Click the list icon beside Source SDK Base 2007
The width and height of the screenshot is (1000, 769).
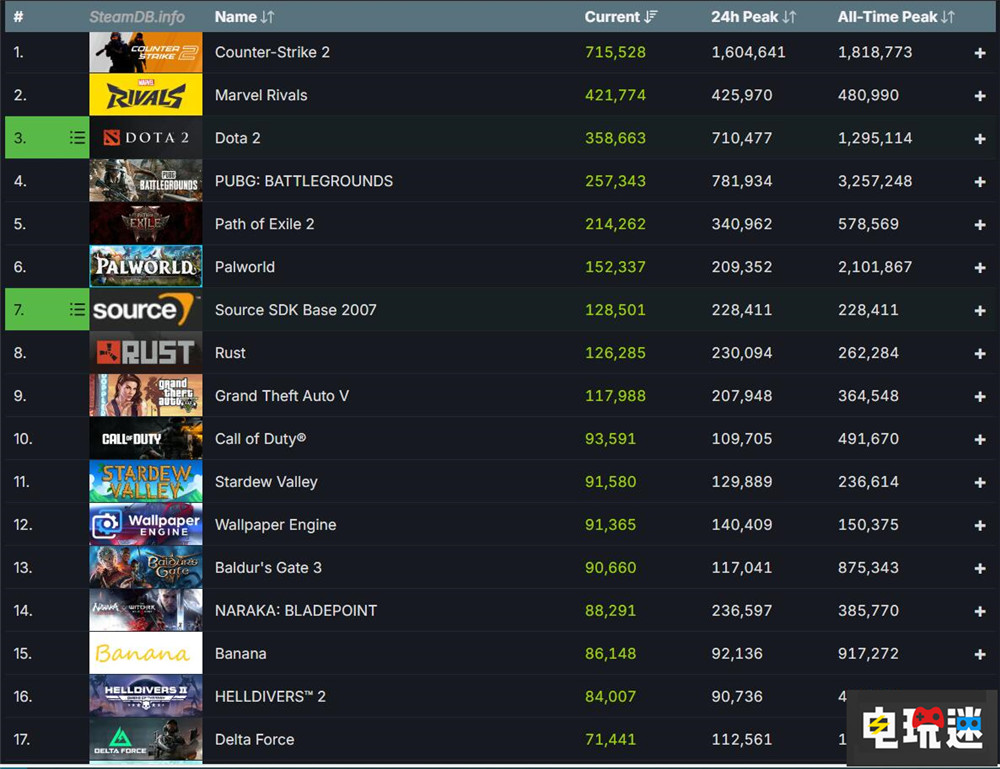pyautogui.click(x=77, y=310)
